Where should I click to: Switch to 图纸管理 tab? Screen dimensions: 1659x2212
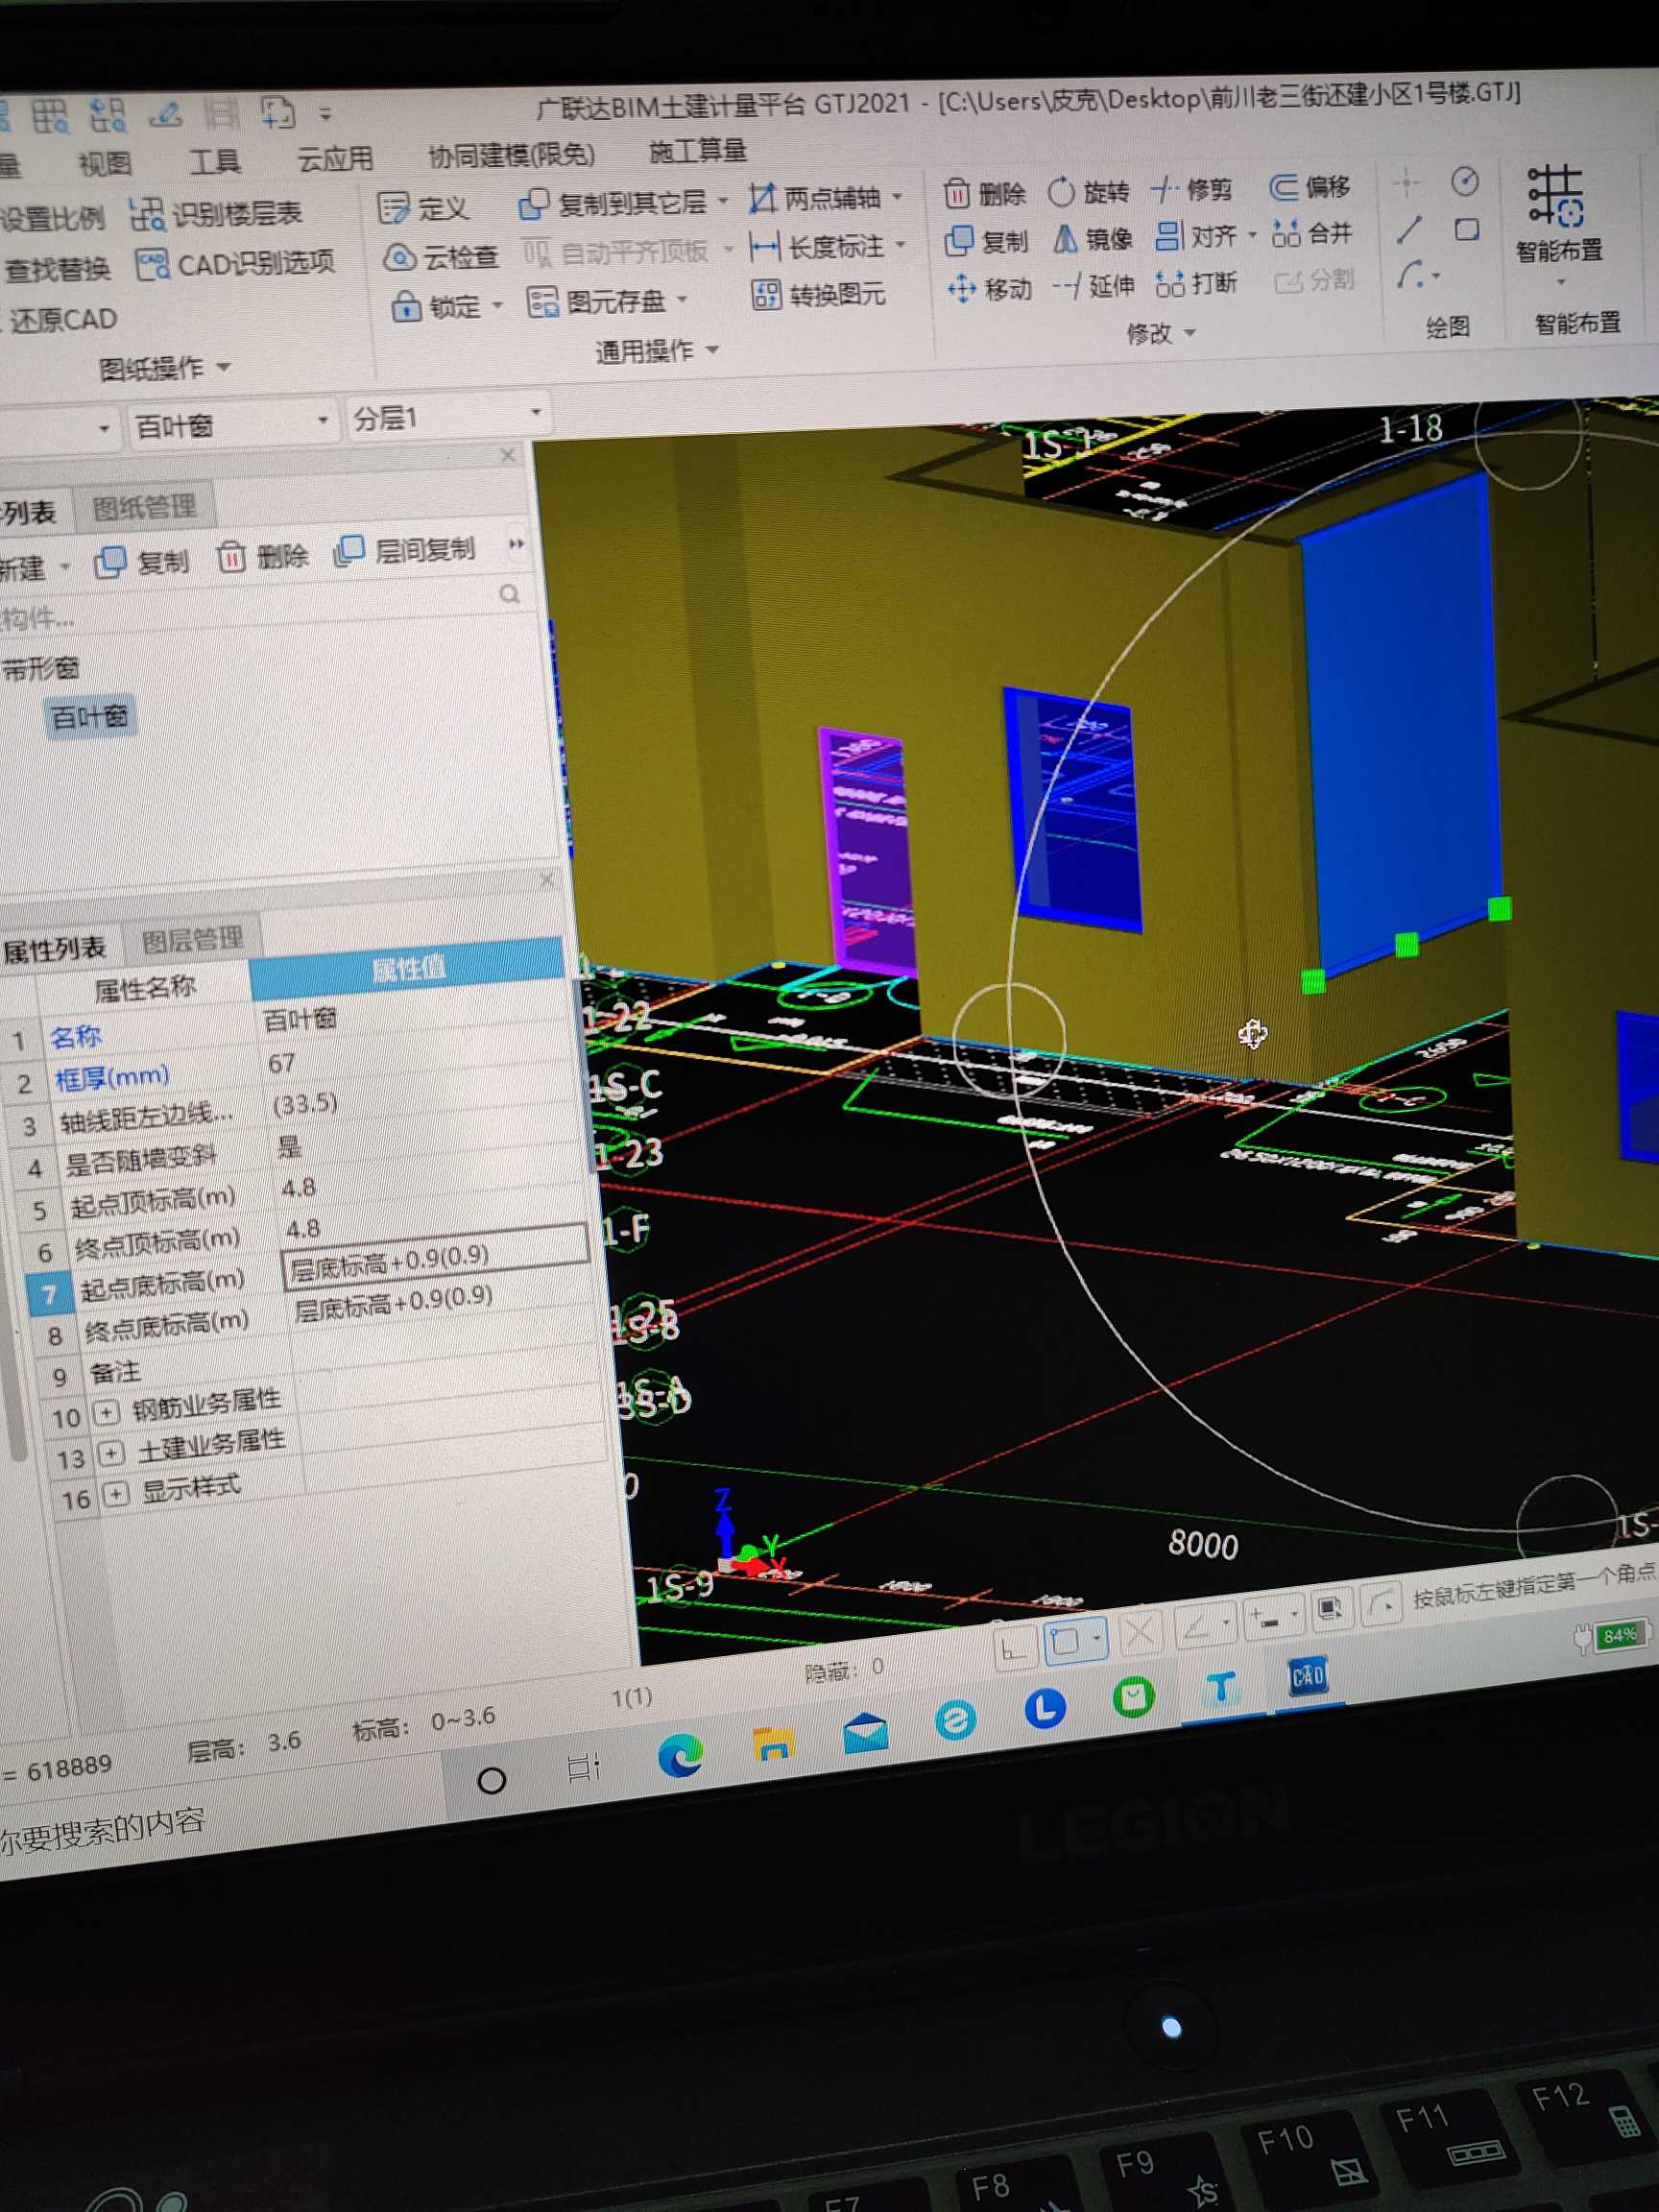[144, 507]
